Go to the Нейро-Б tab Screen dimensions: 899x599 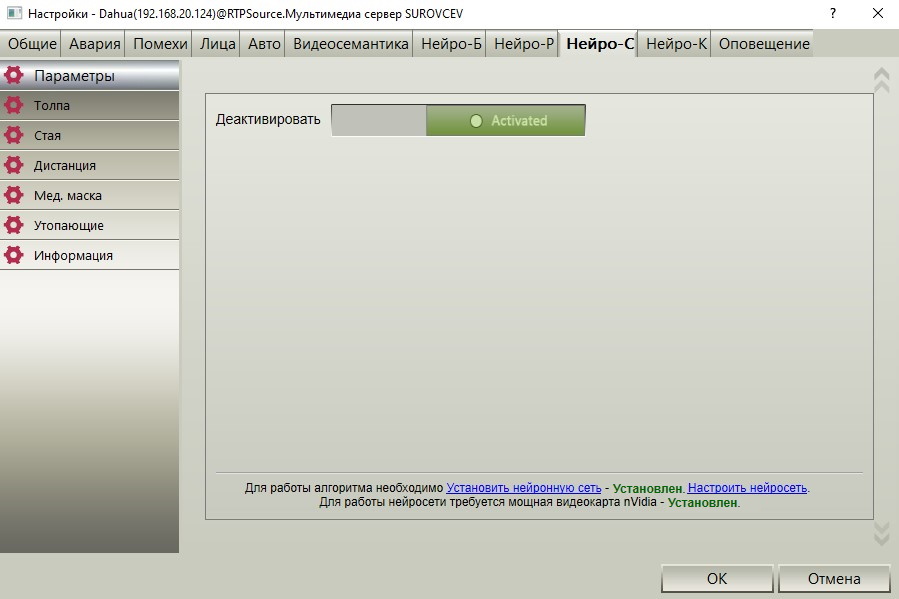451,44
